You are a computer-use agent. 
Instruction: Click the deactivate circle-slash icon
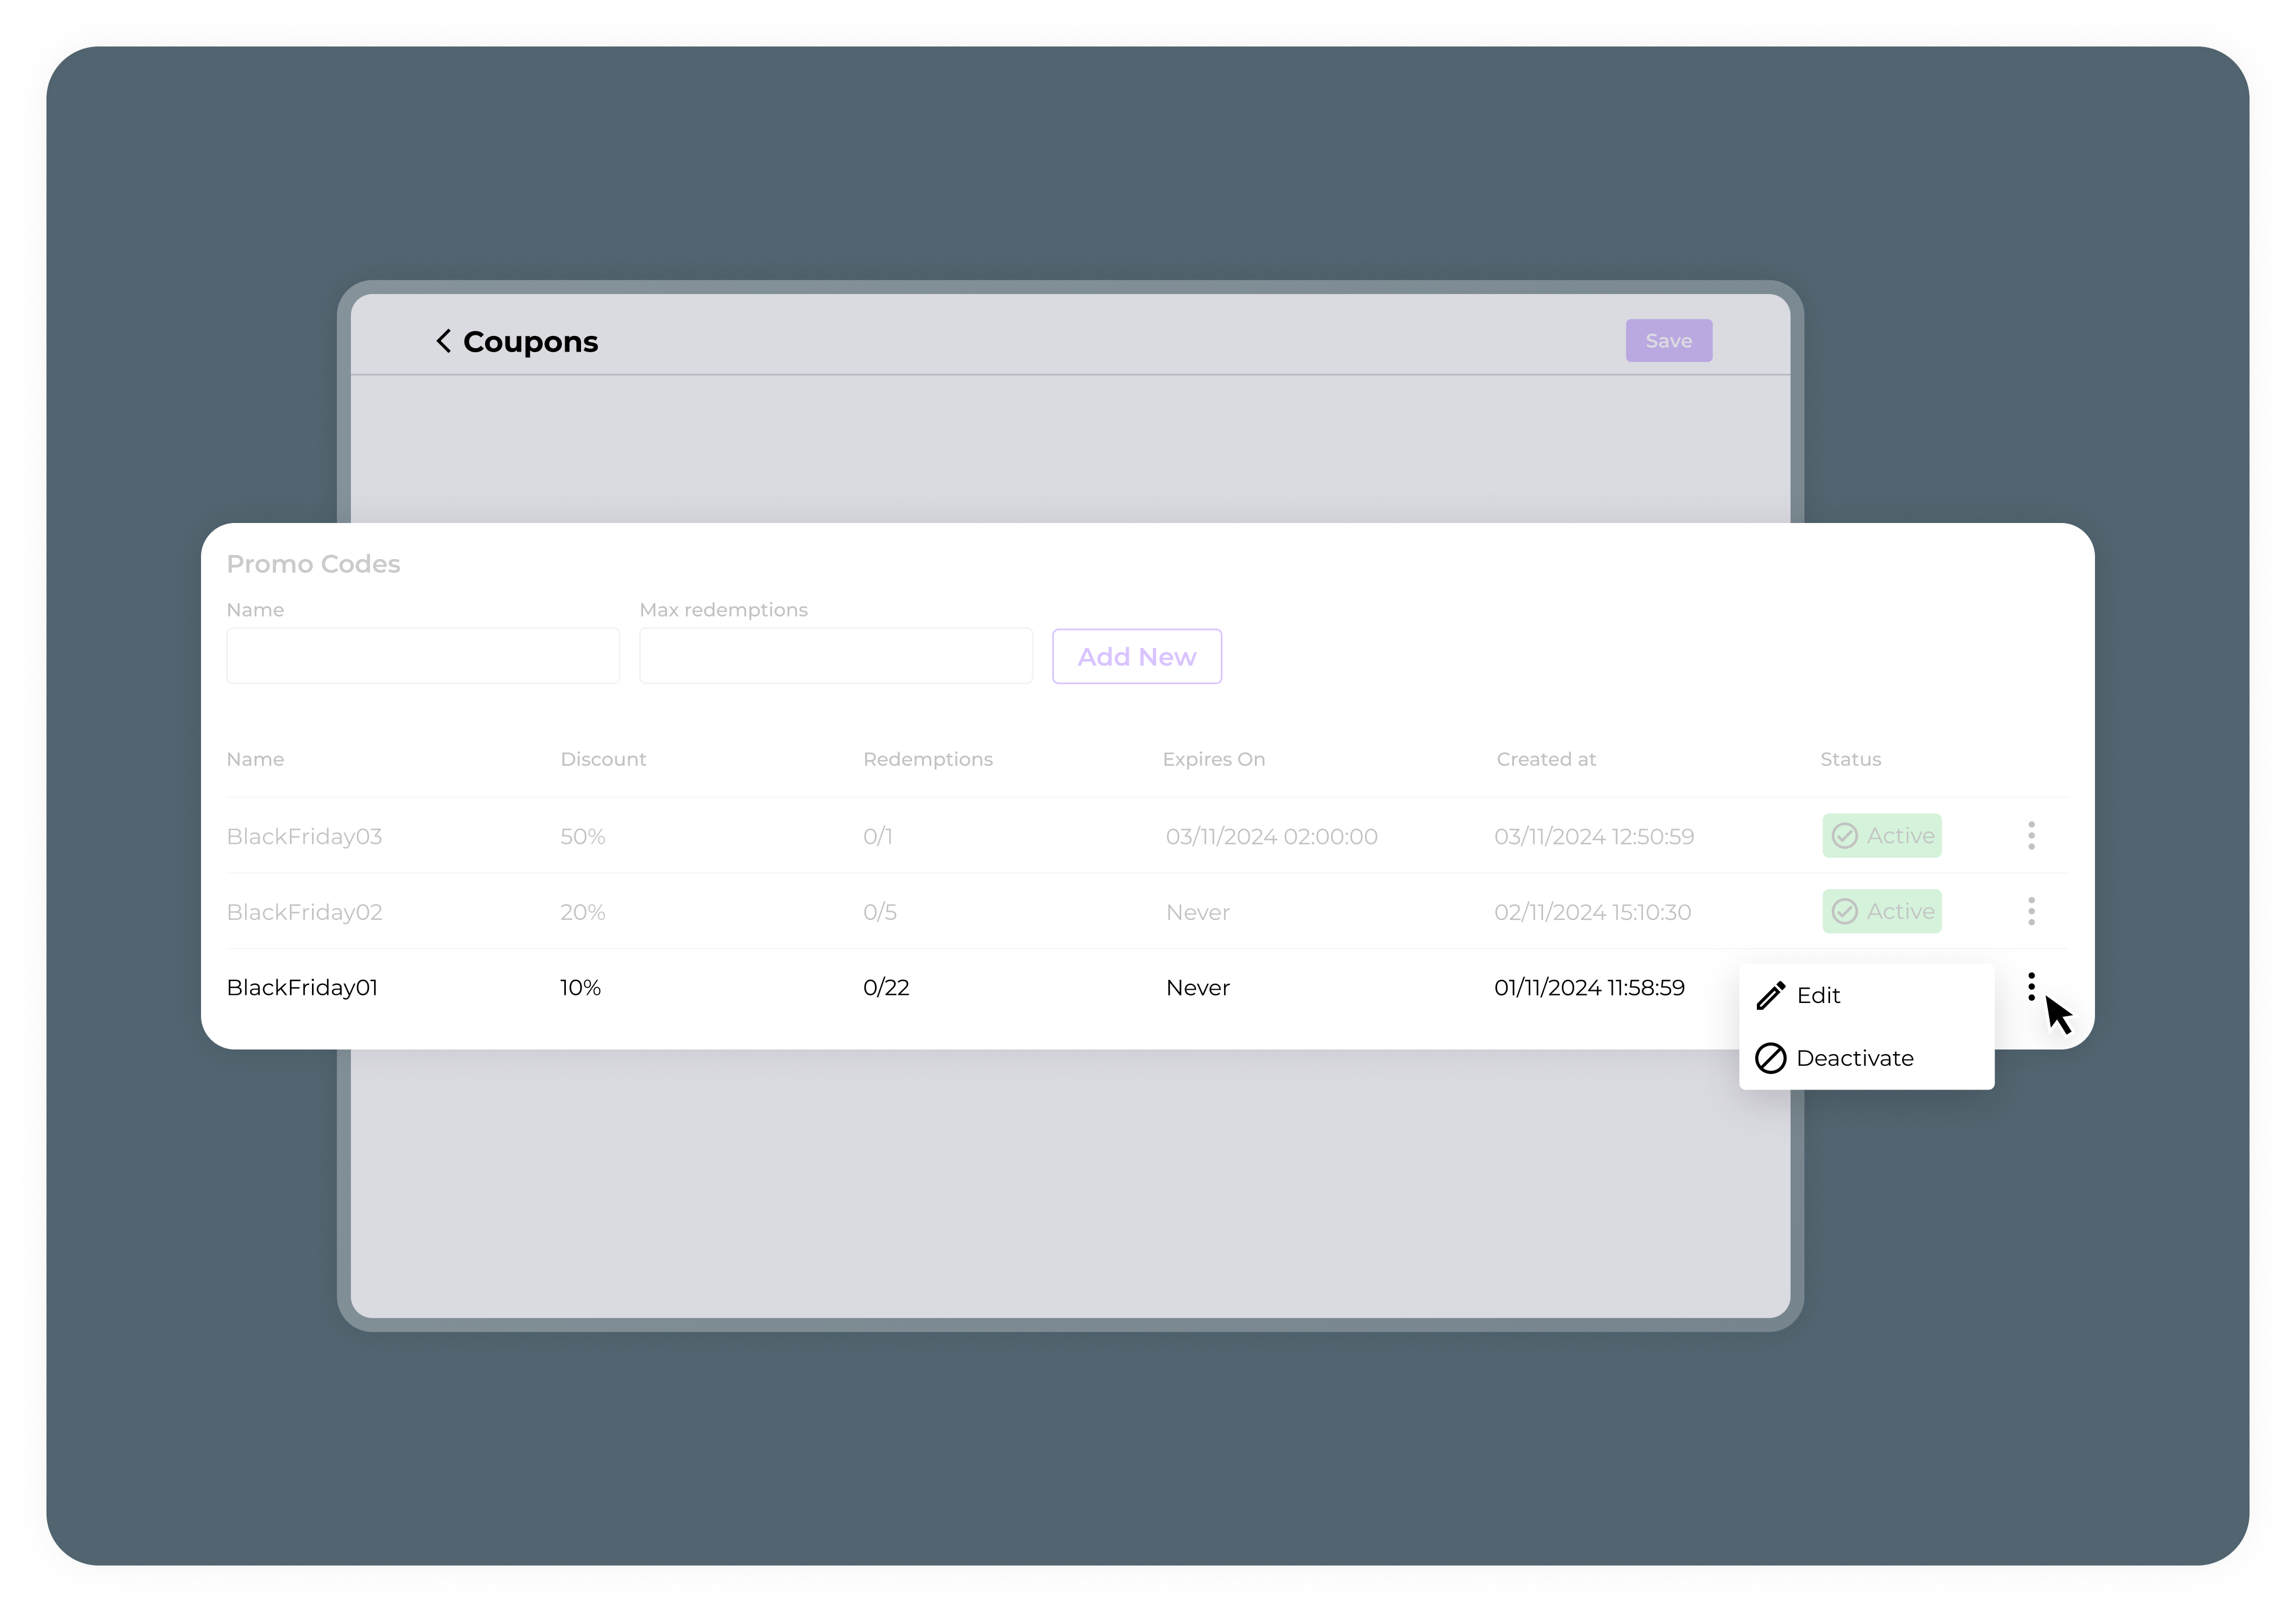point(1771,1058)
